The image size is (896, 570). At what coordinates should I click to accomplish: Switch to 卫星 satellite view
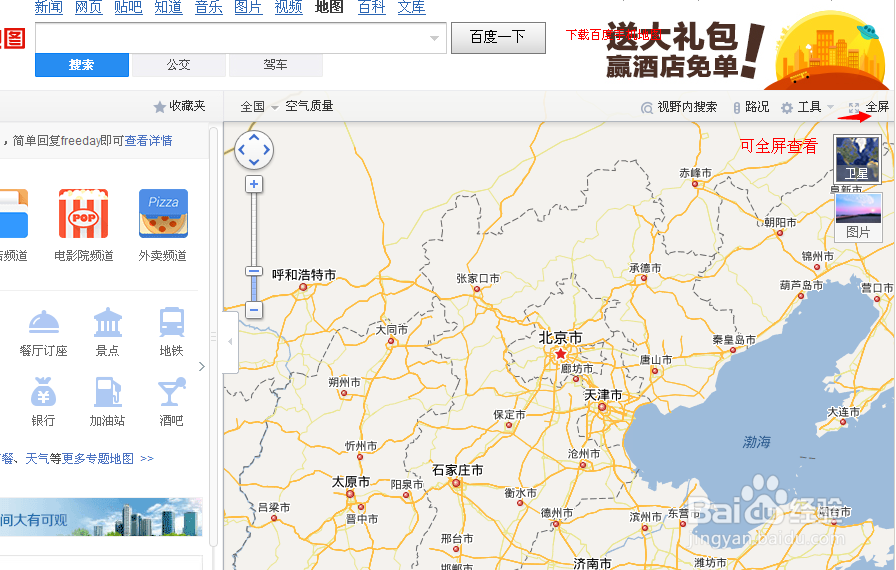click(x=857, y=159)
